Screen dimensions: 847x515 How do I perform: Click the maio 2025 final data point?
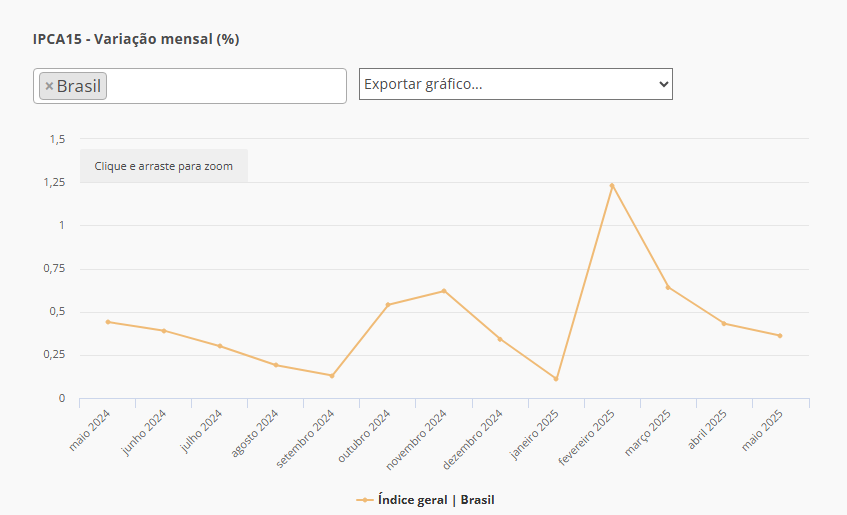tap(780, 336)
